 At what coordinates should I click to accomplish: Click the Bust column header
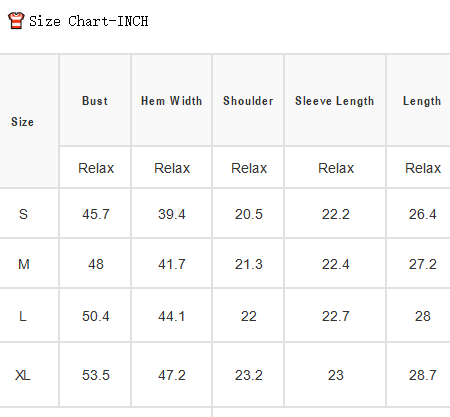(x=95, y=101)
